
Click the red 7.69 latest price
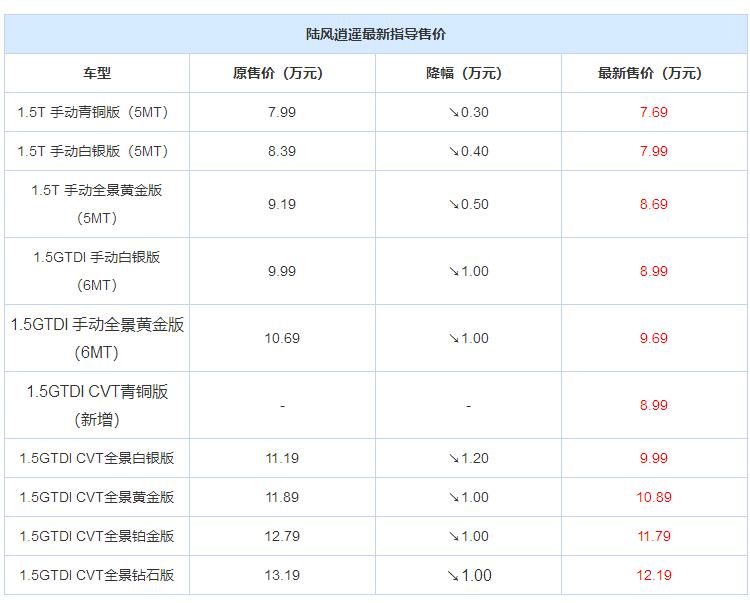tap(653, 112)
